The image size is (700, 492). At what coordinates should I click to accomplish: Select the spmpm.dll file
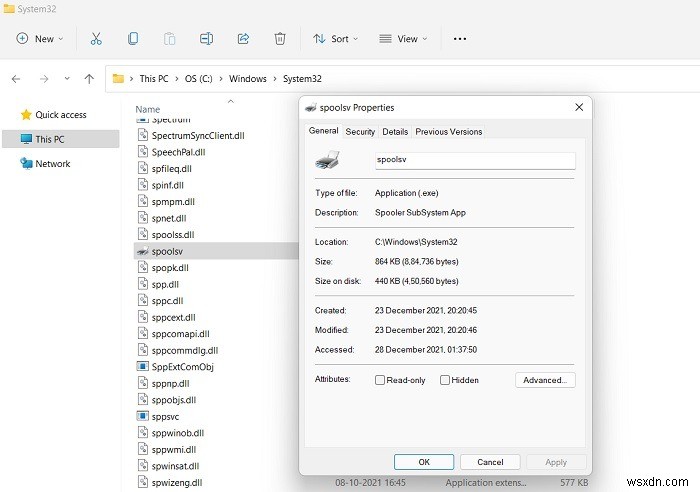173,202
